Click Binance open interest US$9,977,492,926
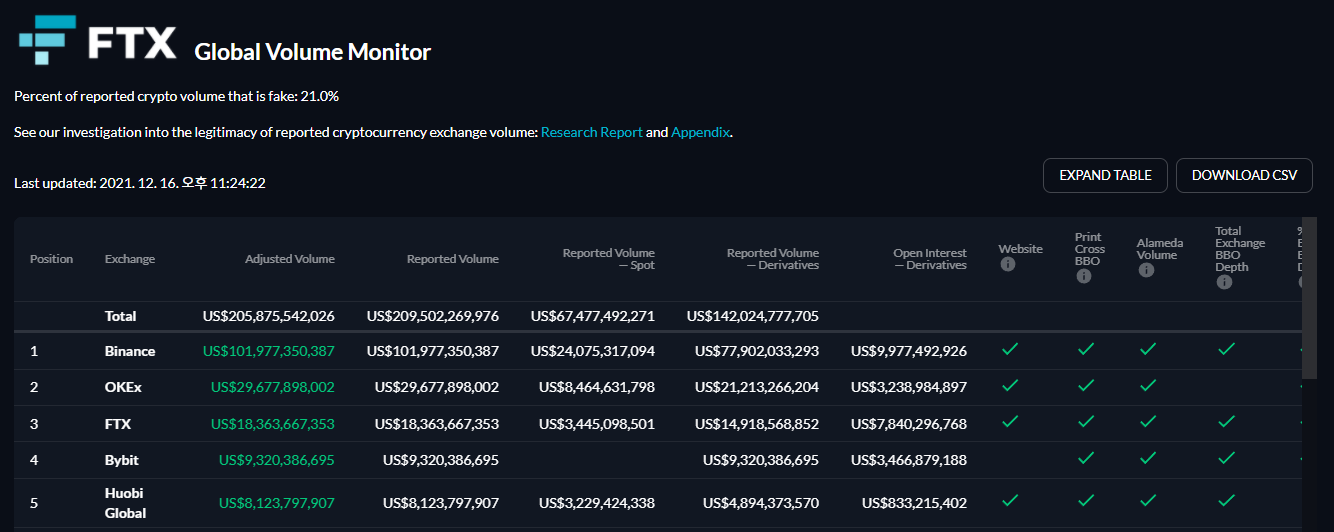The image size is (1334, 532). tap(909, 351)
